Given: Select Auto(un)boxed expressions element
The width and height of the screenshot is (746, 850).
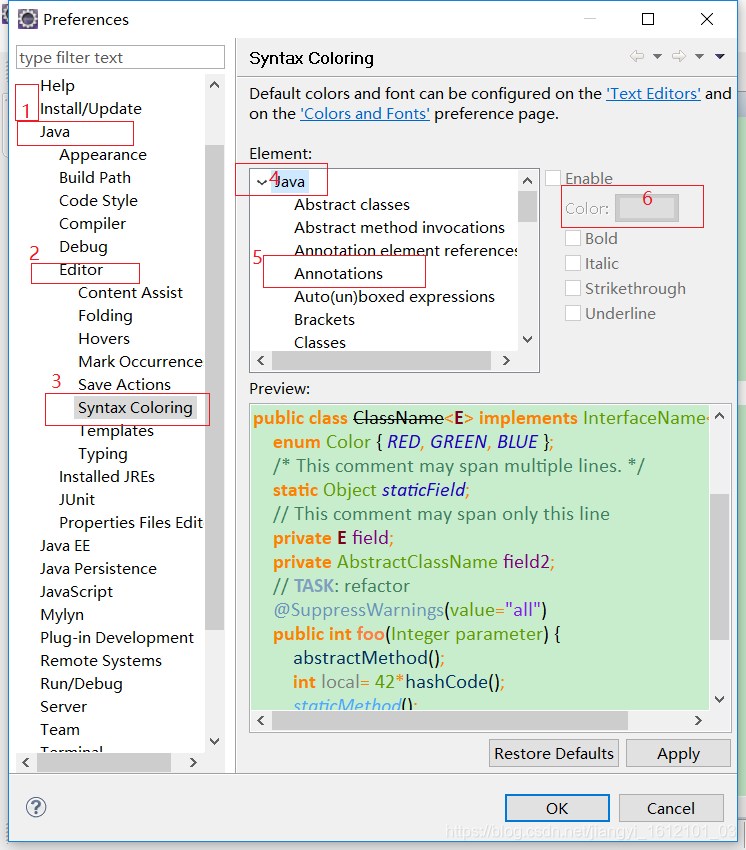Looking at the screenshot, I should point(394,297).
